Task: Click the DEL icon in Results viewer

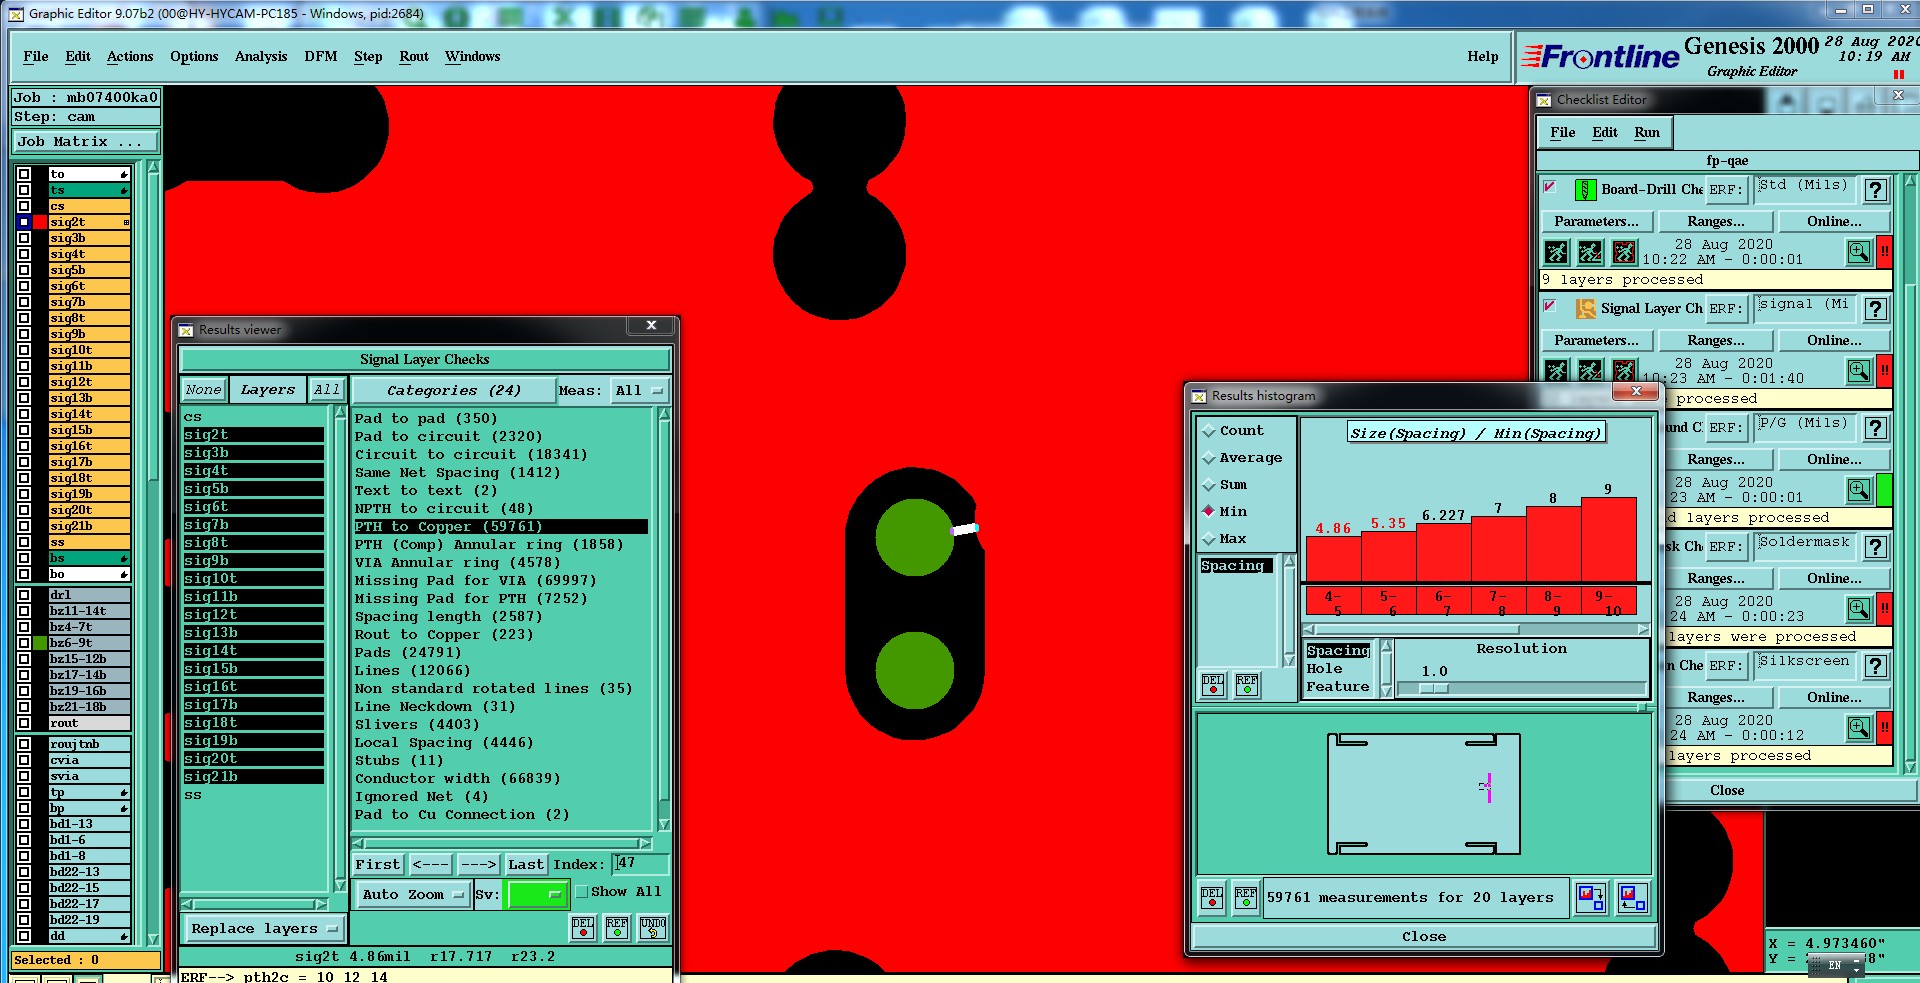Action: pos(583,928)
